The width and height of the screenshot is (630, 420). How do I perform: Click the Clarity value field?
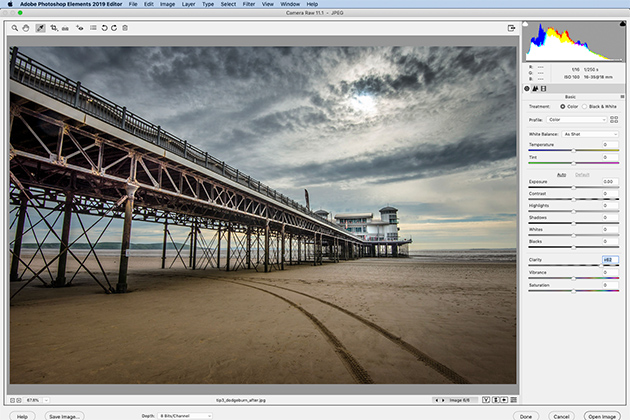click(610, 260)
